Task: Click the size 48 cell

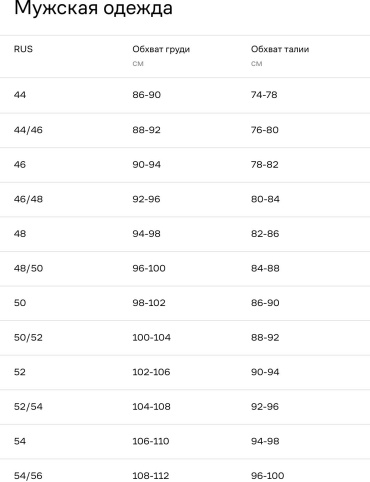Action: [x=20, y=234]
